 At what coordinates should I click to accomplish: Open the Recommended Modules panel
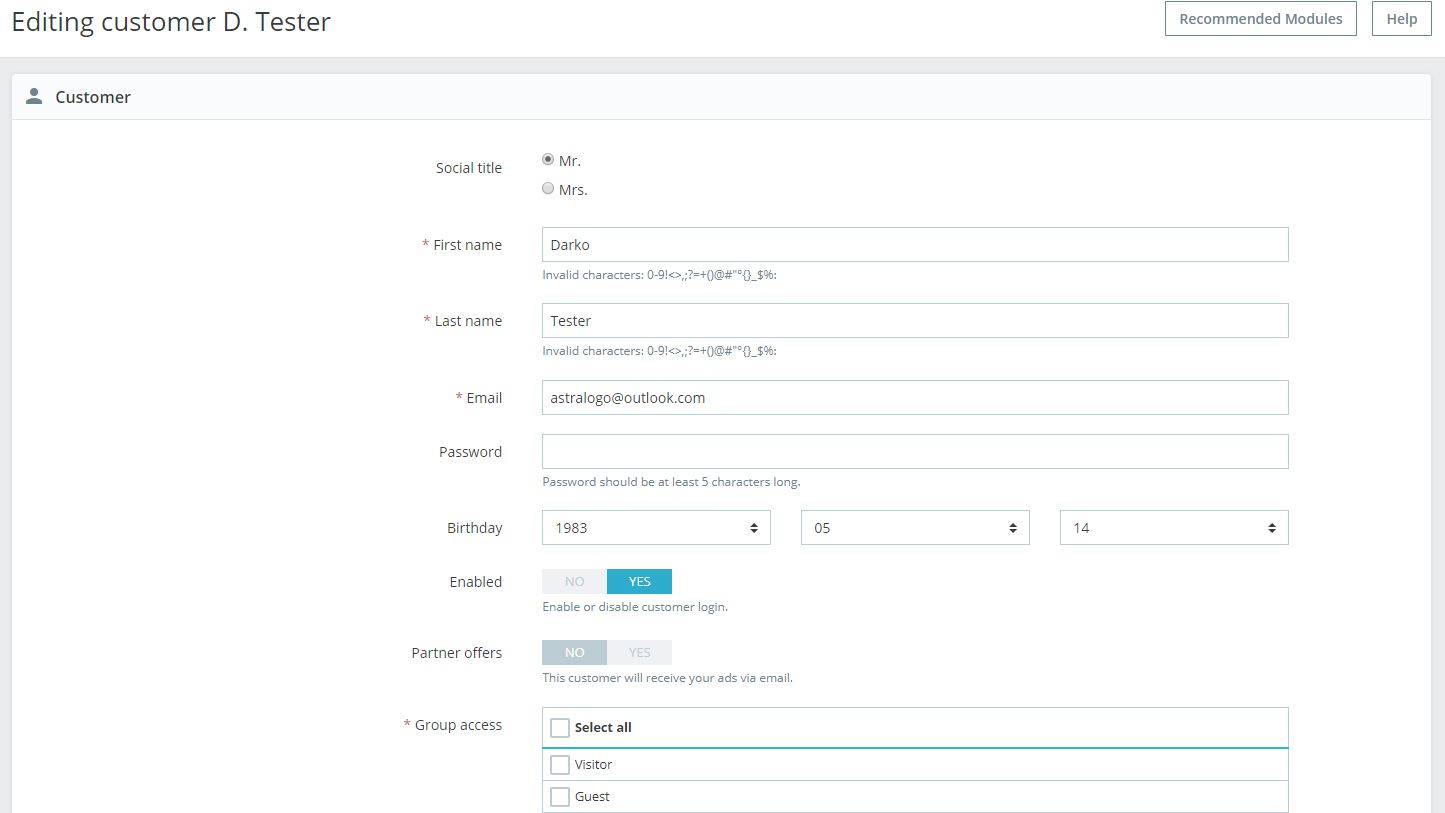1260,18
